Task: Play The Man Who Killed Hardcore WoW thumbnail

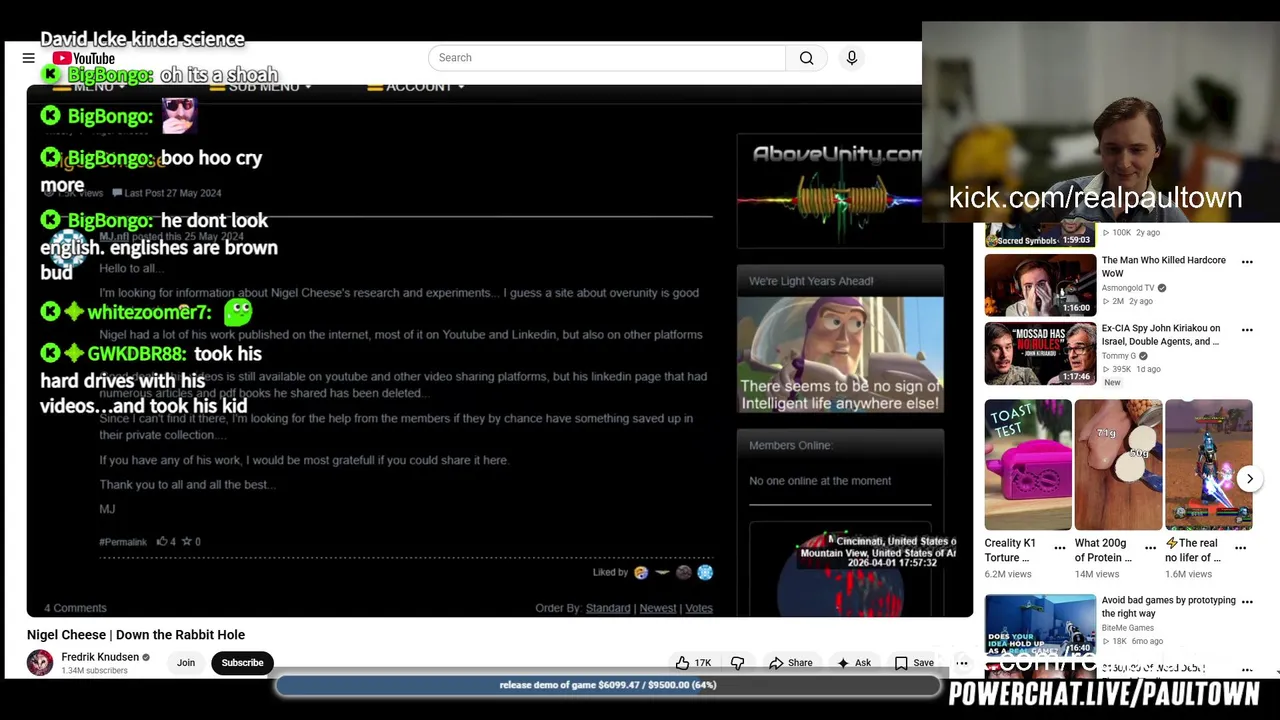Action: pos(1040,285)
